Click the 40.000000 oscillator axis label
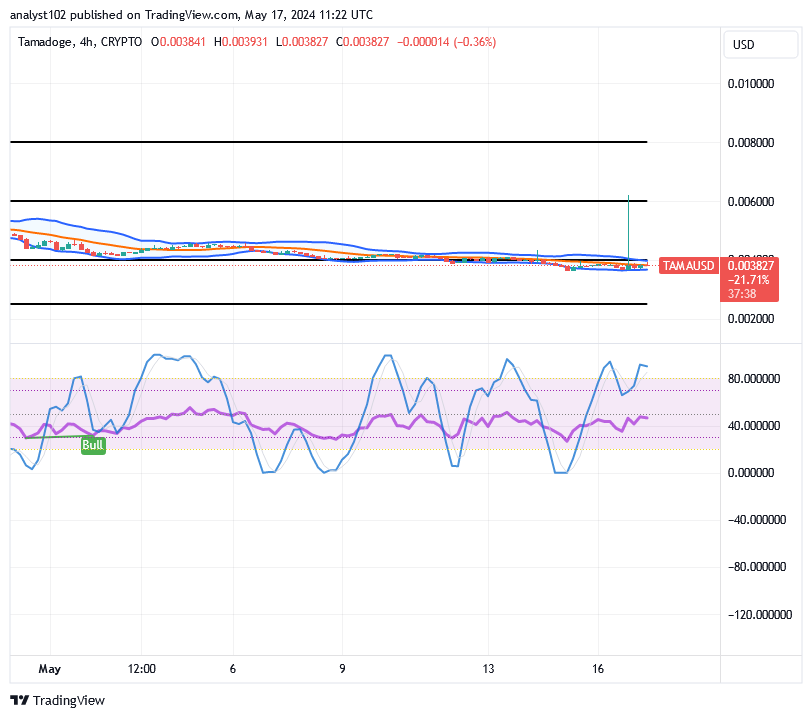 pos(754,426)
